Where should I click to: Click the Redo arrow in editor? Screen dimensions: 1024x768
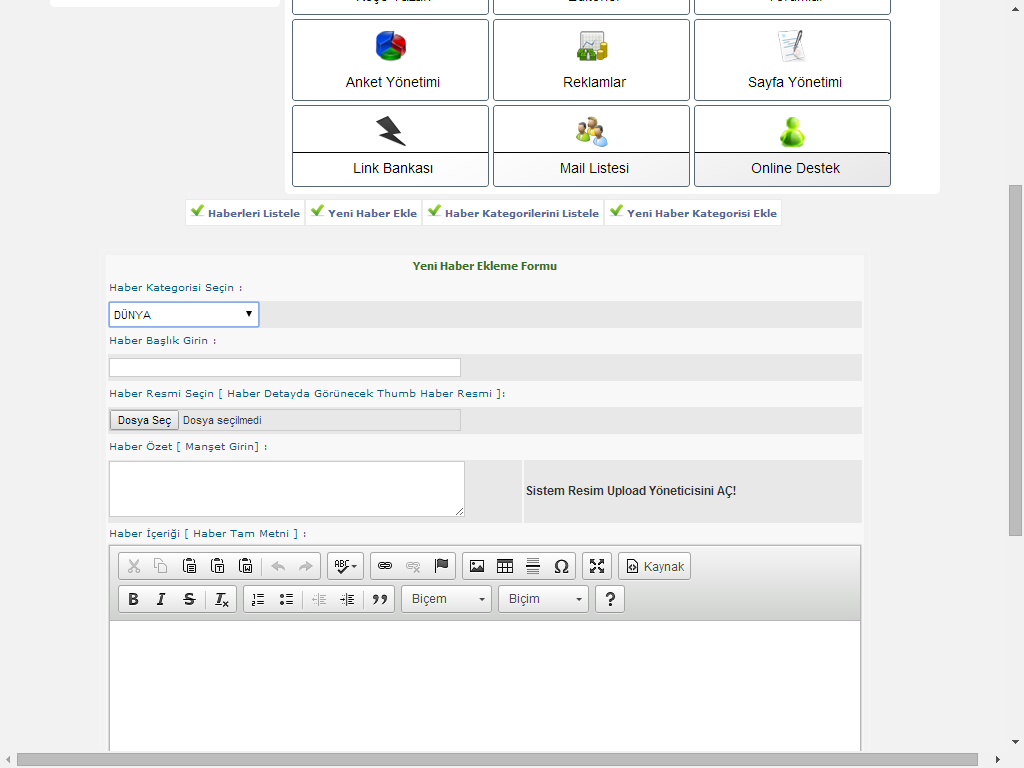[306, 566]
